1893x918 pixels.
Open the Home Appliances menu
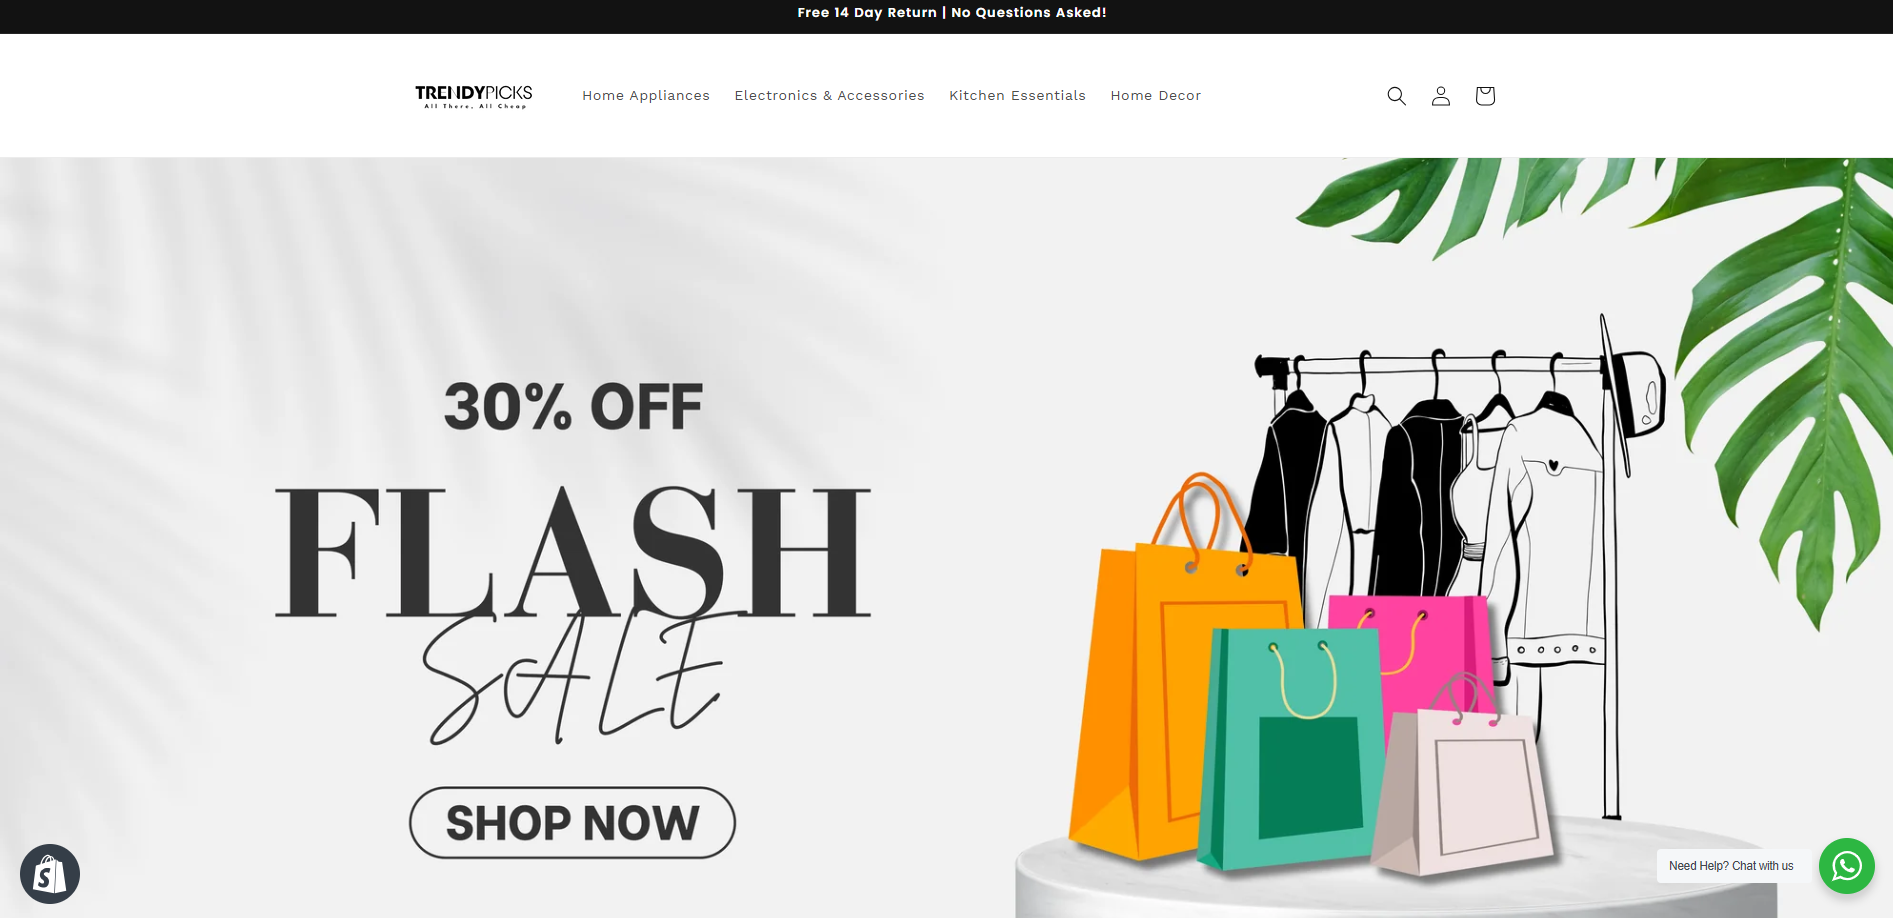pos(646,96)
